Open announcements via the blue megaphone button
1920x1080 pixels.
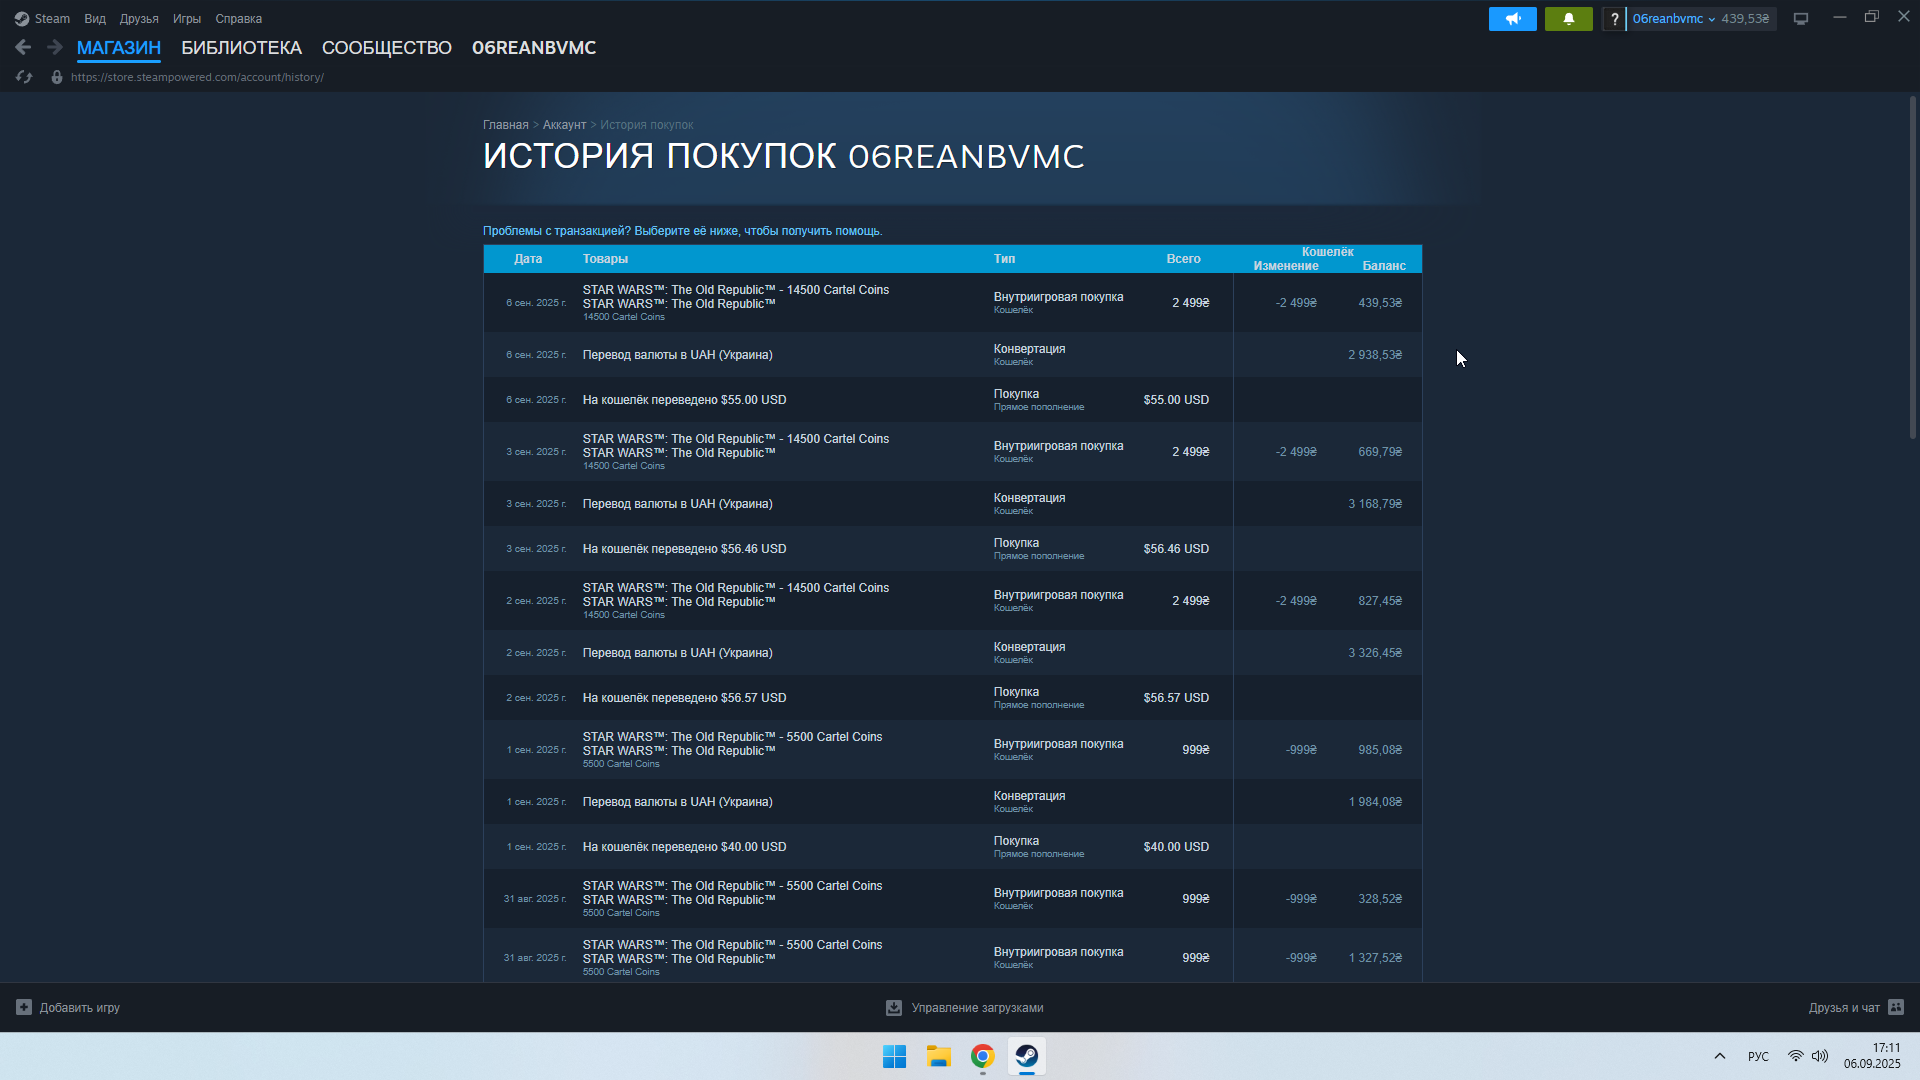point(1512,19)
